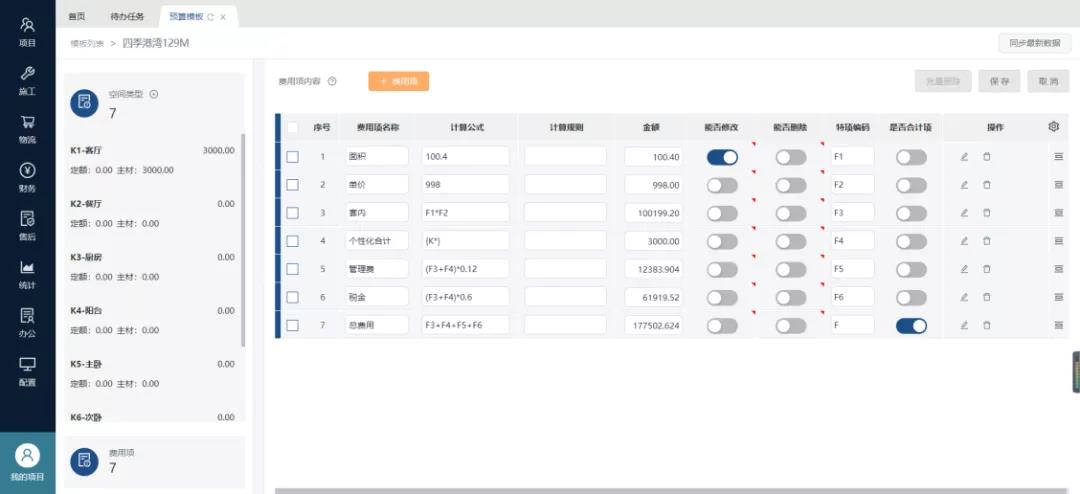
Task: Open the 物流 cart icon in sidebar
Action: pyautogui.click(x=27, y=128)
